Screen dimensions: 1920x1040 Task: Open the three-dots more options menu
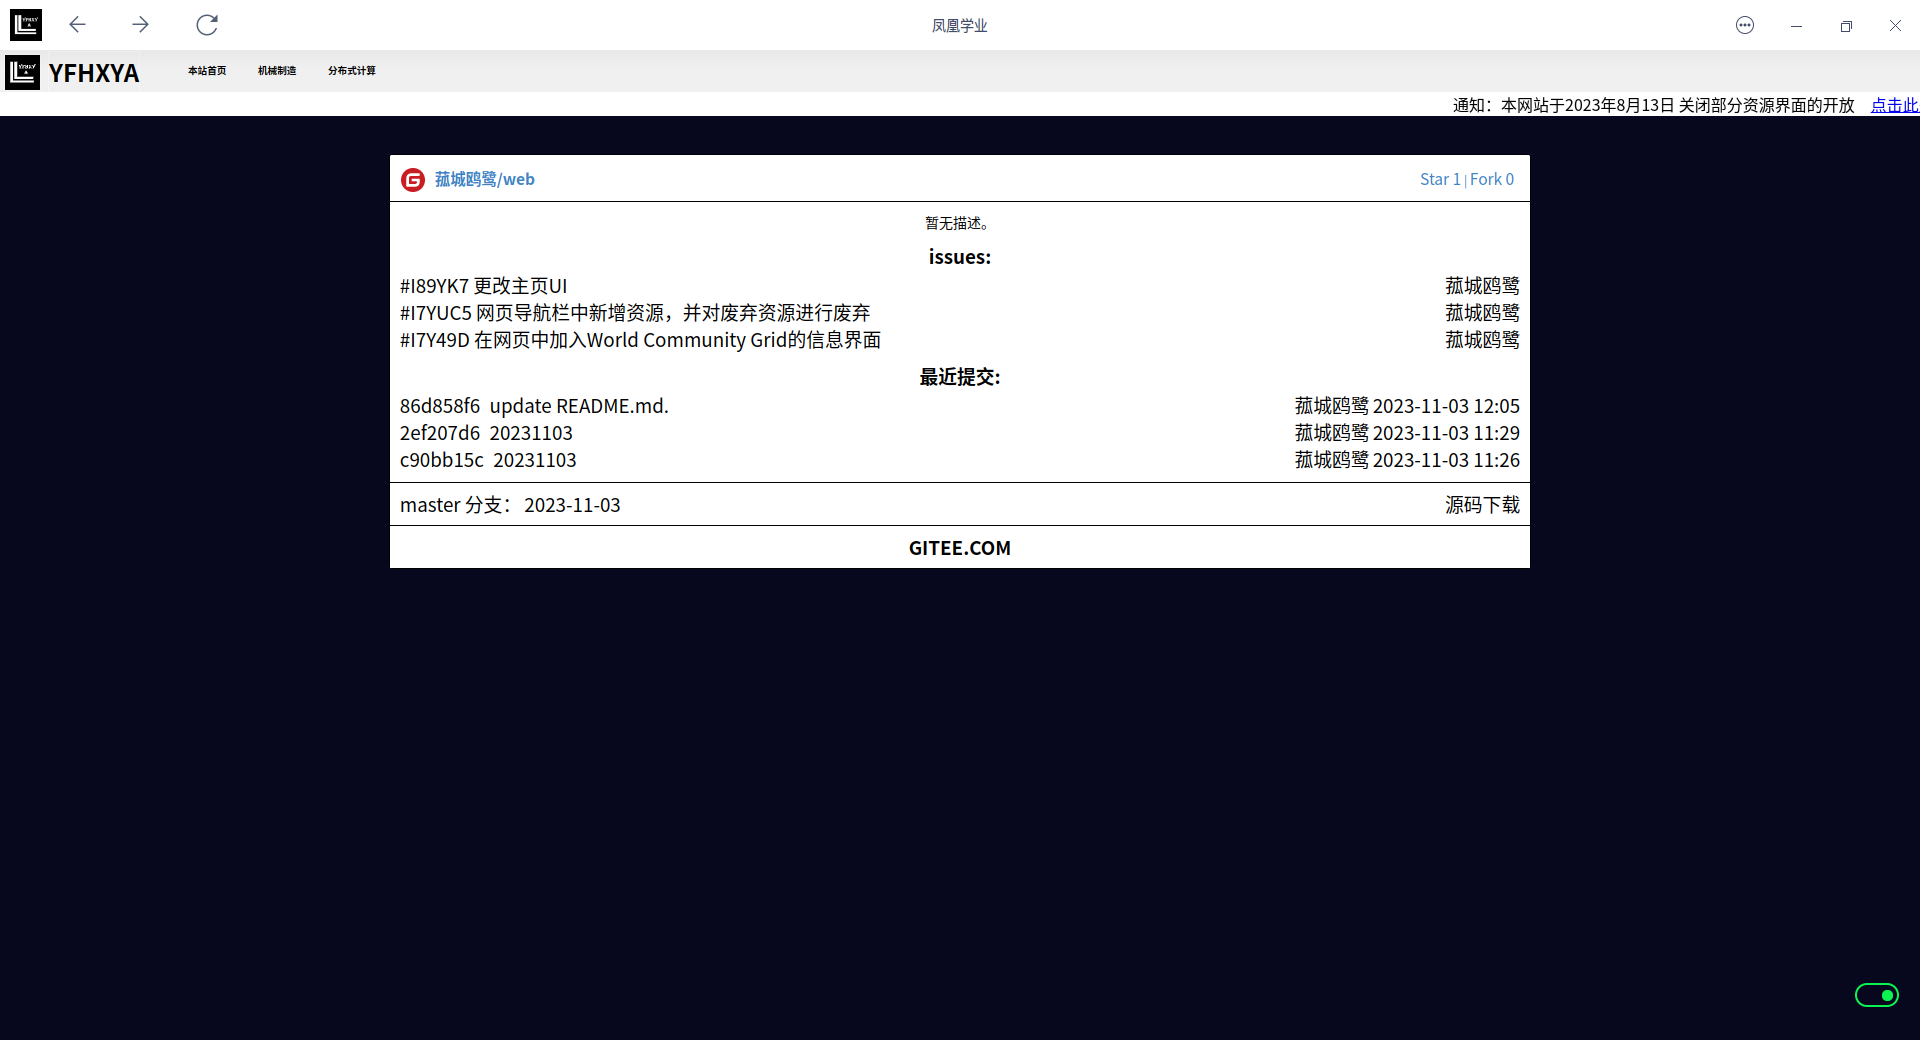coord(1745,26)
